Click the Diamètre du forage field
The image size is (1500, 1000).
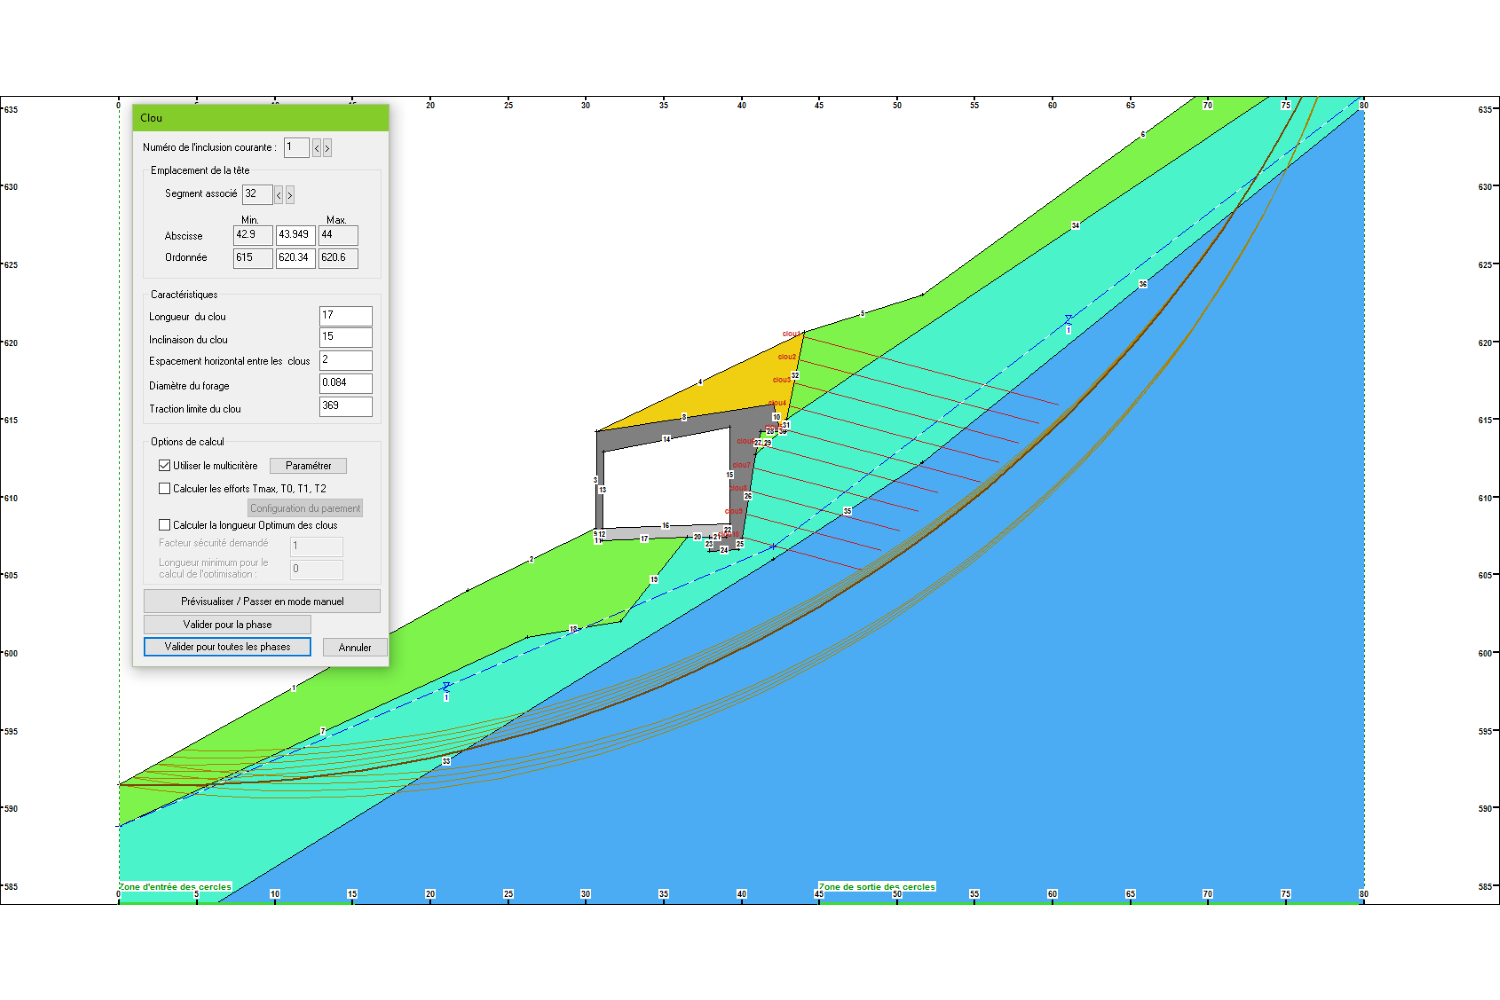(345, 384)
